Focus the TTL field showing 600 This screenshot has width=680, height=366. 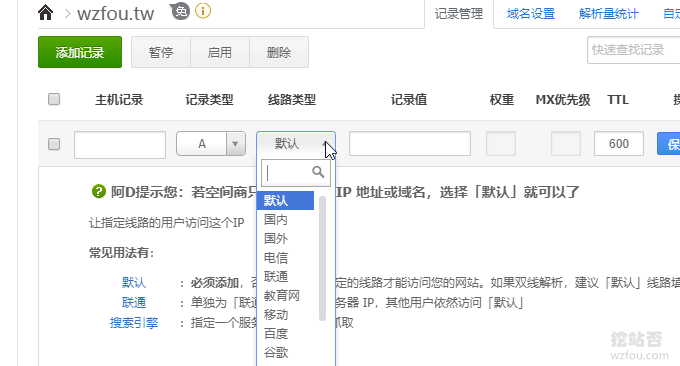(619, 144)
